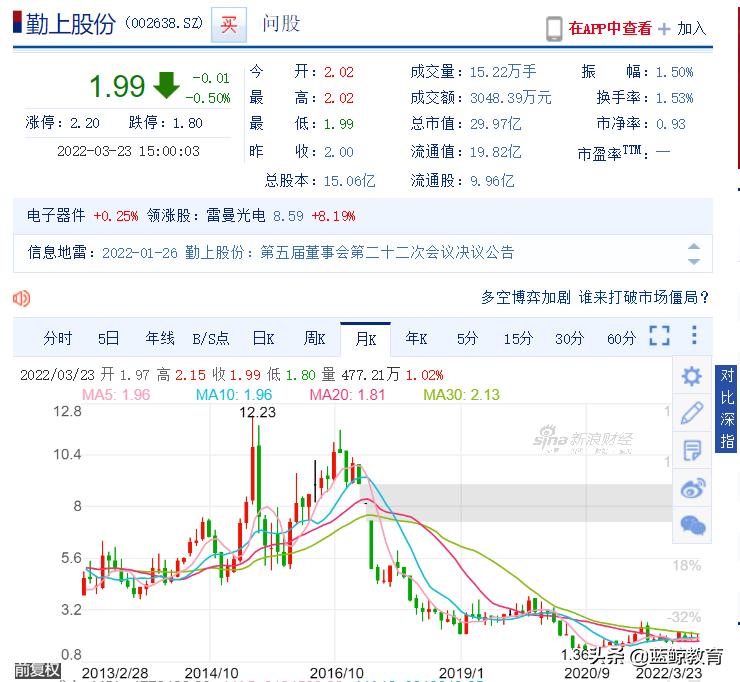The height and width of the screenshot is (682, 740).
Task: Click the MA30: 2.13 indicator label
Action: click(462, 395)
